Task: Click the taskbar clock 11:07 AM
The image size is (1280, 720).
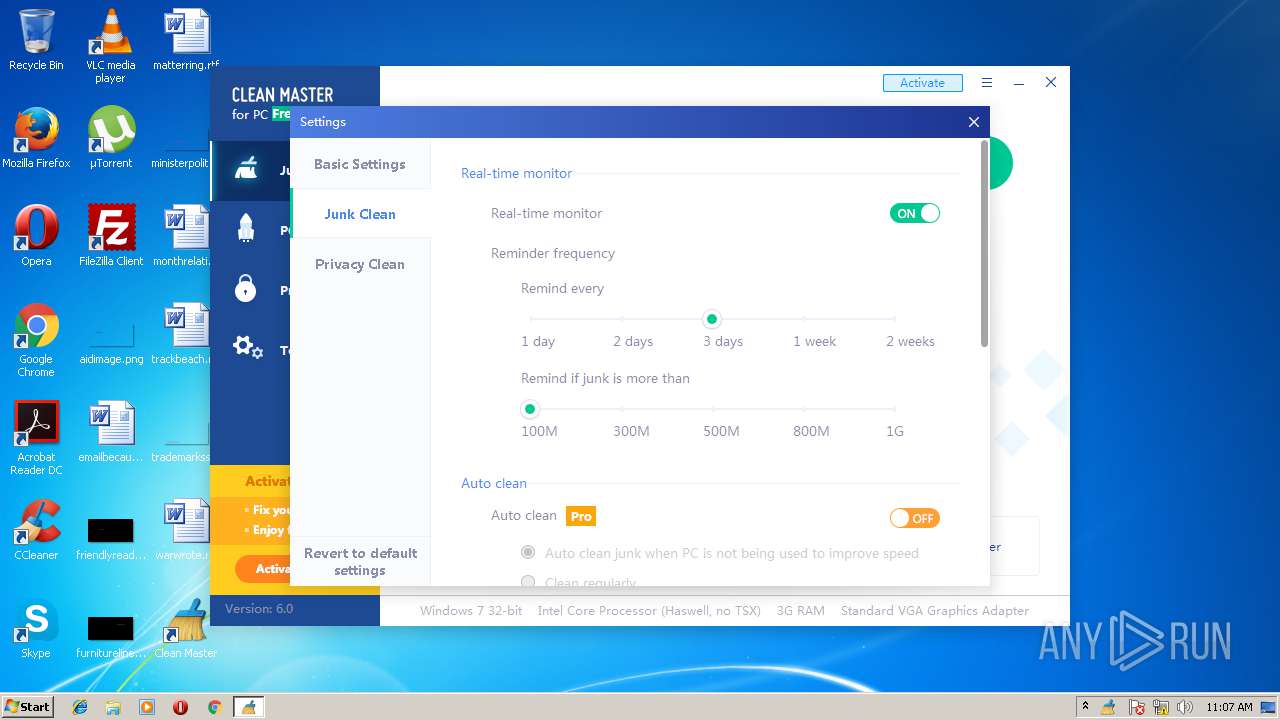Action: click(x=1229, y=707)
